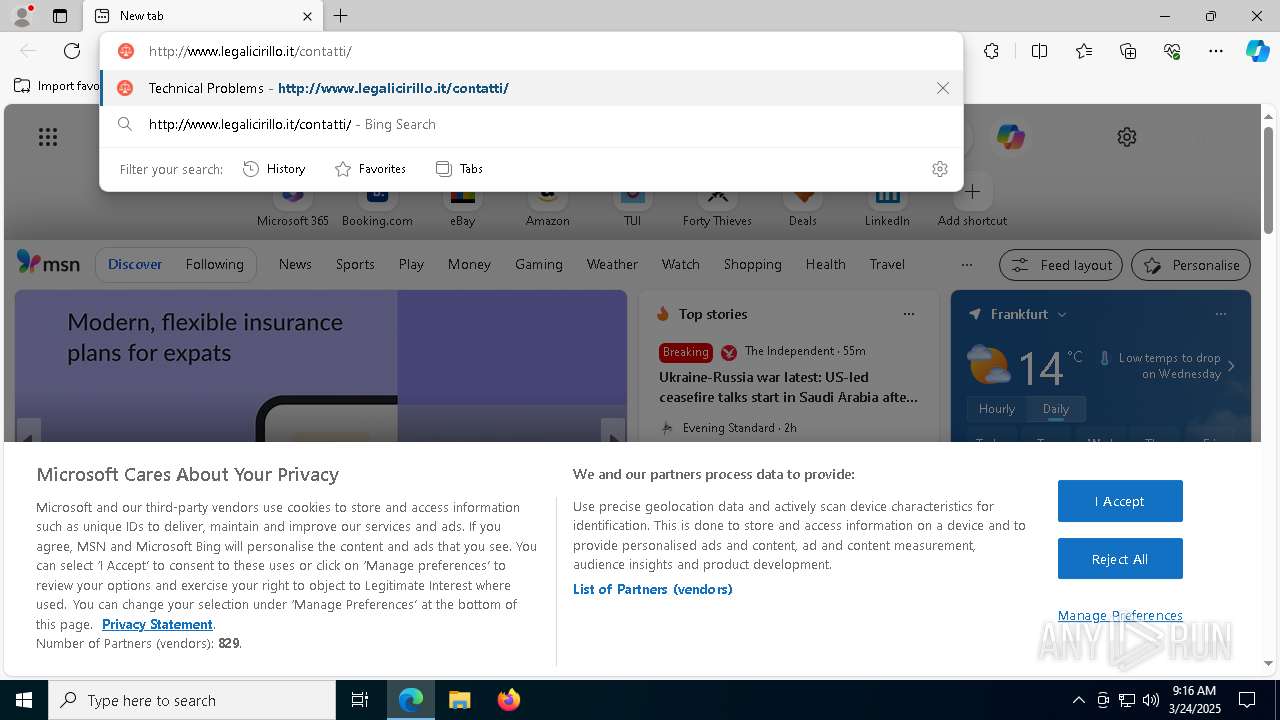The image size is (1280, 720).
Task: Open the Booking.com shortcut
Action: pos(377,206)
